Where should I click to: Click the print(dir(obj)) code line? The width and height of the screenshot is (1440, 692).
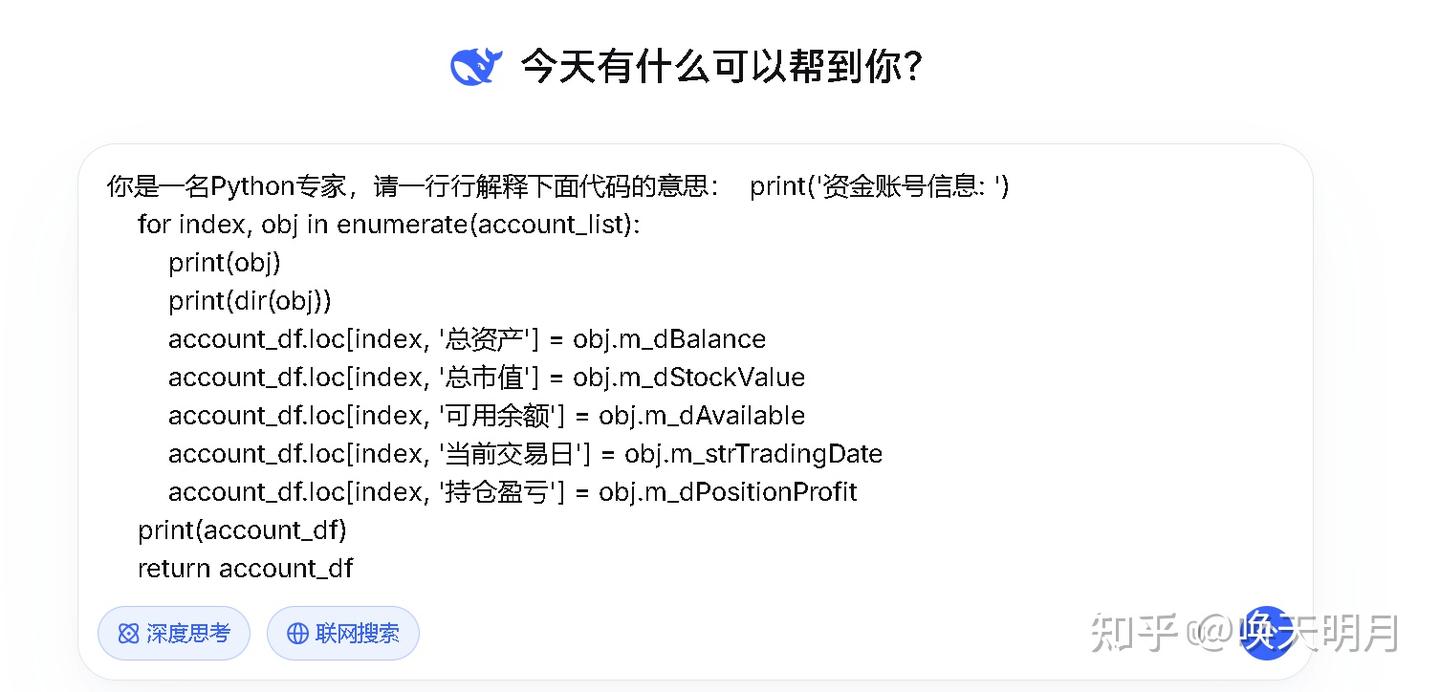(x=247, y=300)
